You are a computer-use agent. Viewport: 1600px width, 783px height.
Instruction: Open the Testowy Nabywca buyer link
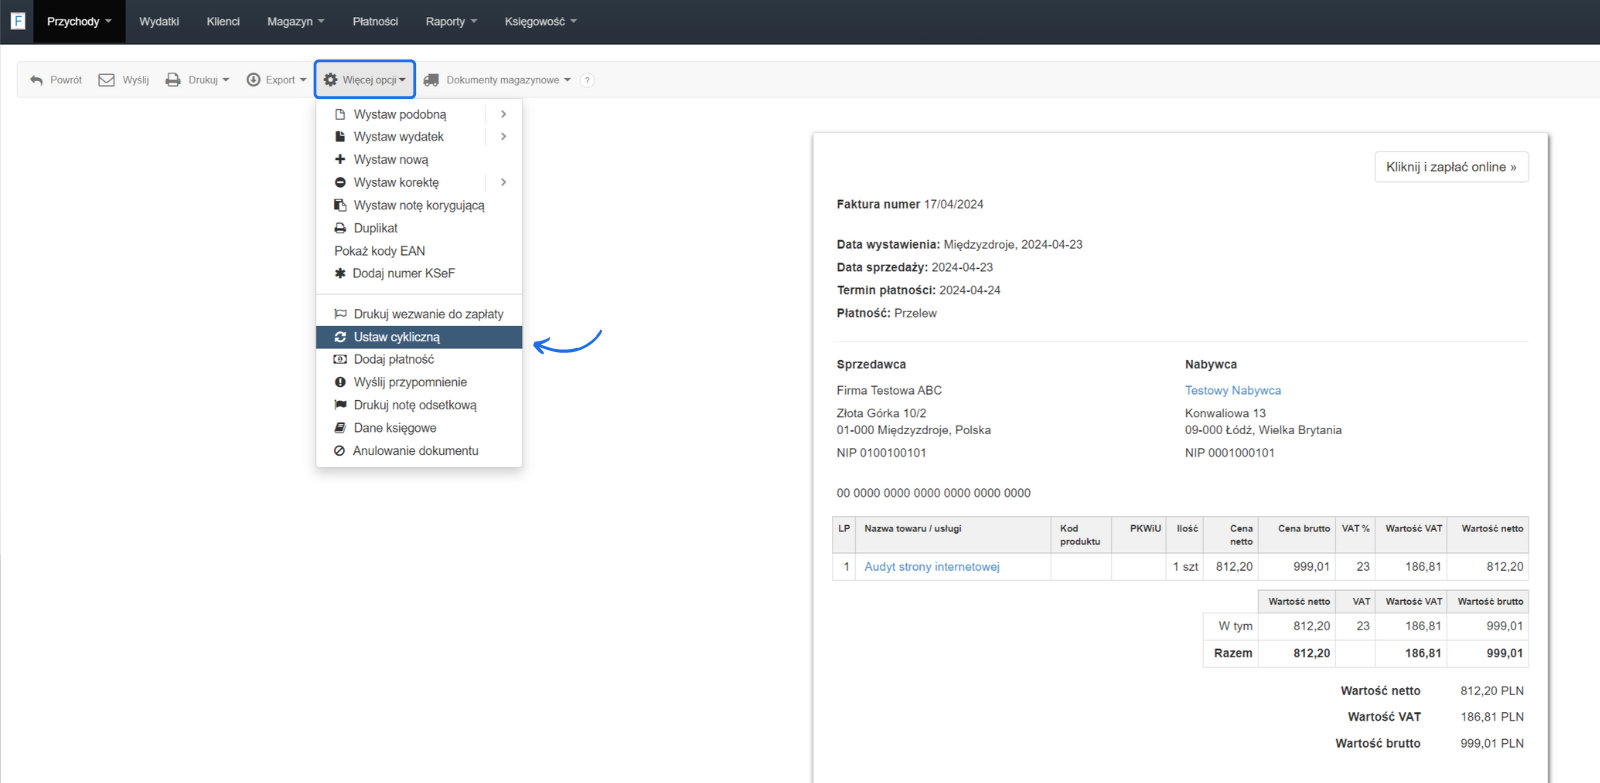[1232, 390]
